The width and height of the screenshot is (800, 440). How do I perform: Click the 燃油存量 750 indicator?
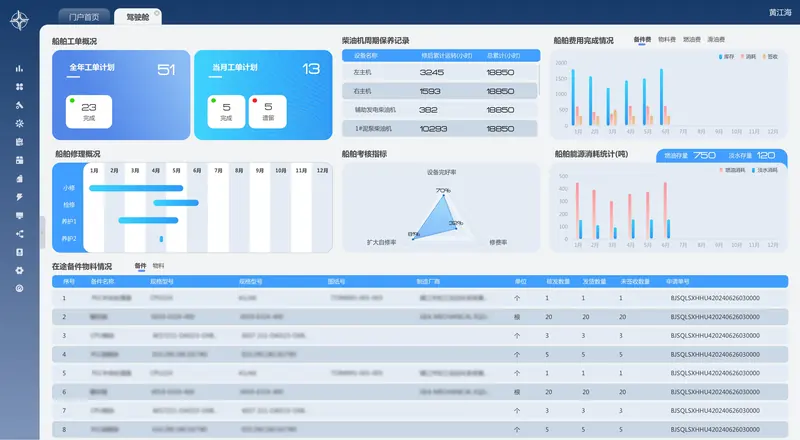coord(690,155)
